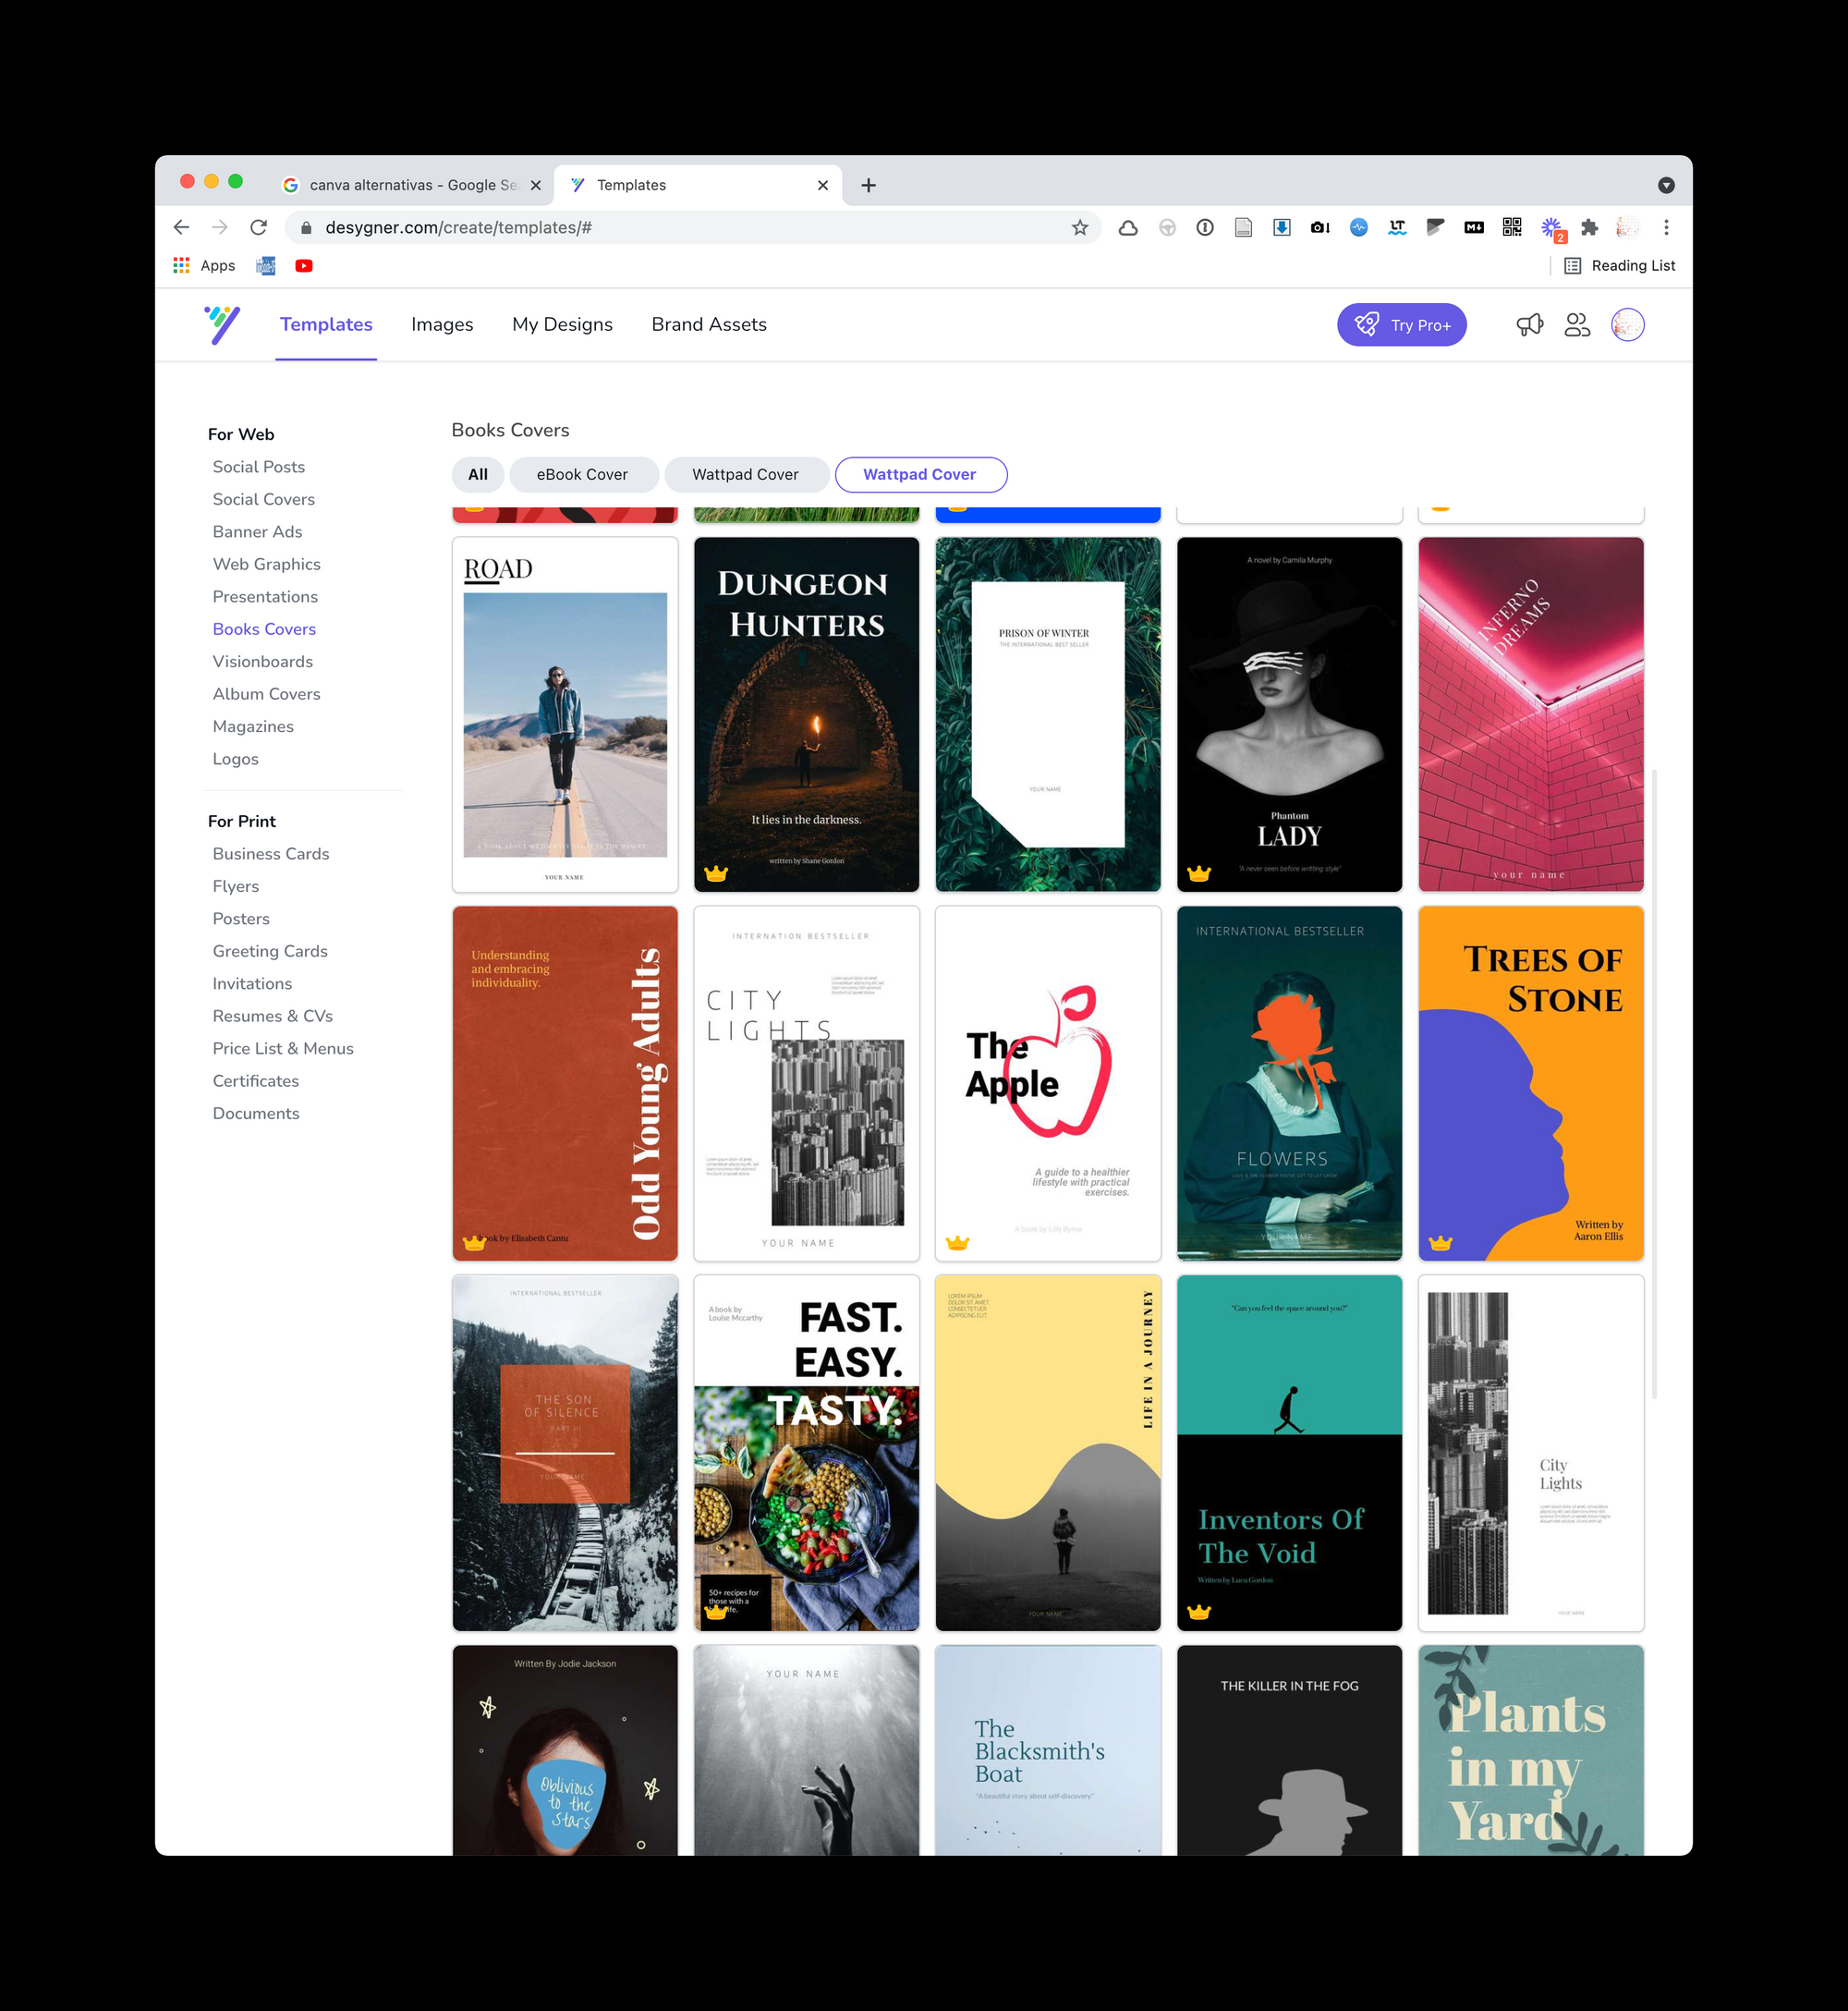Click the Try Pro+ button
Screen dimensions: 1848x2011
click(1401, 325)
